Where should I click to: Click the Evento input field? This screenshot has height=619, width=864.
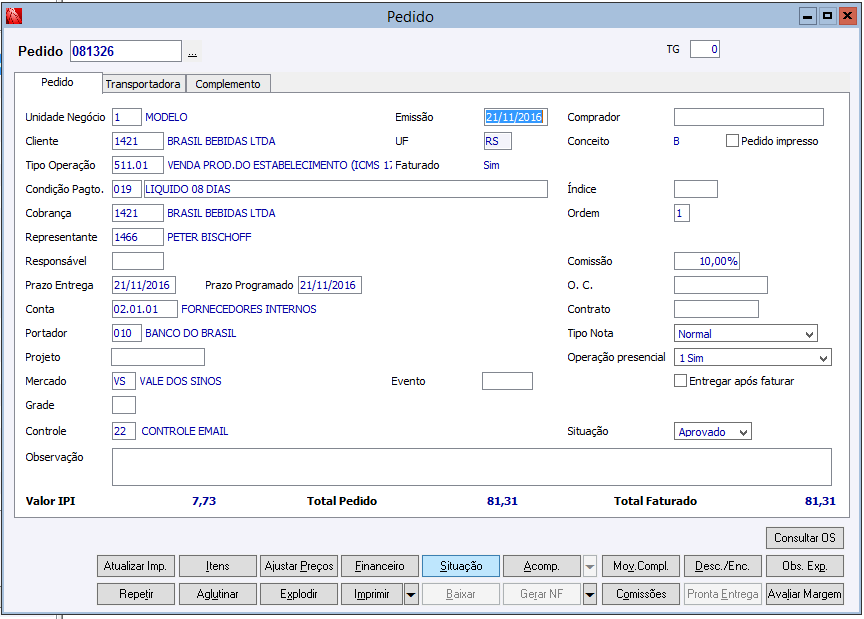[507, 381]
